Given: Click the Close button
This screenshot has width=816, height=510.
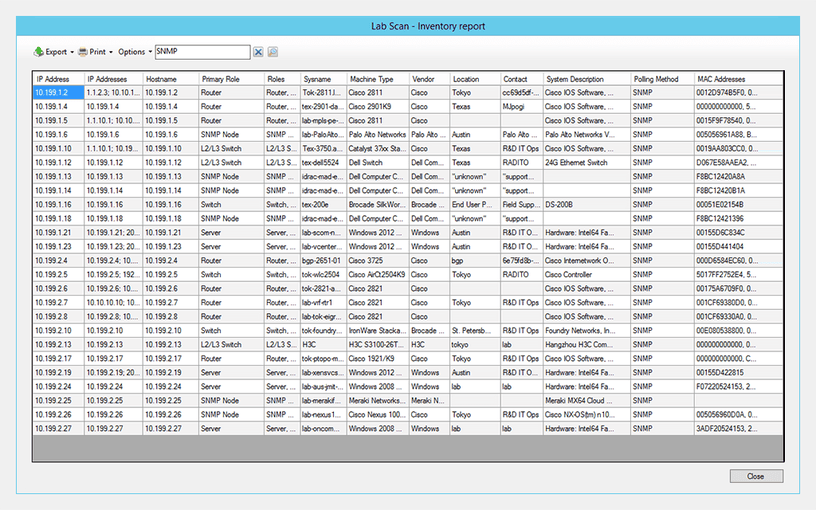Looking at the screenshot, I should (756, 476).
